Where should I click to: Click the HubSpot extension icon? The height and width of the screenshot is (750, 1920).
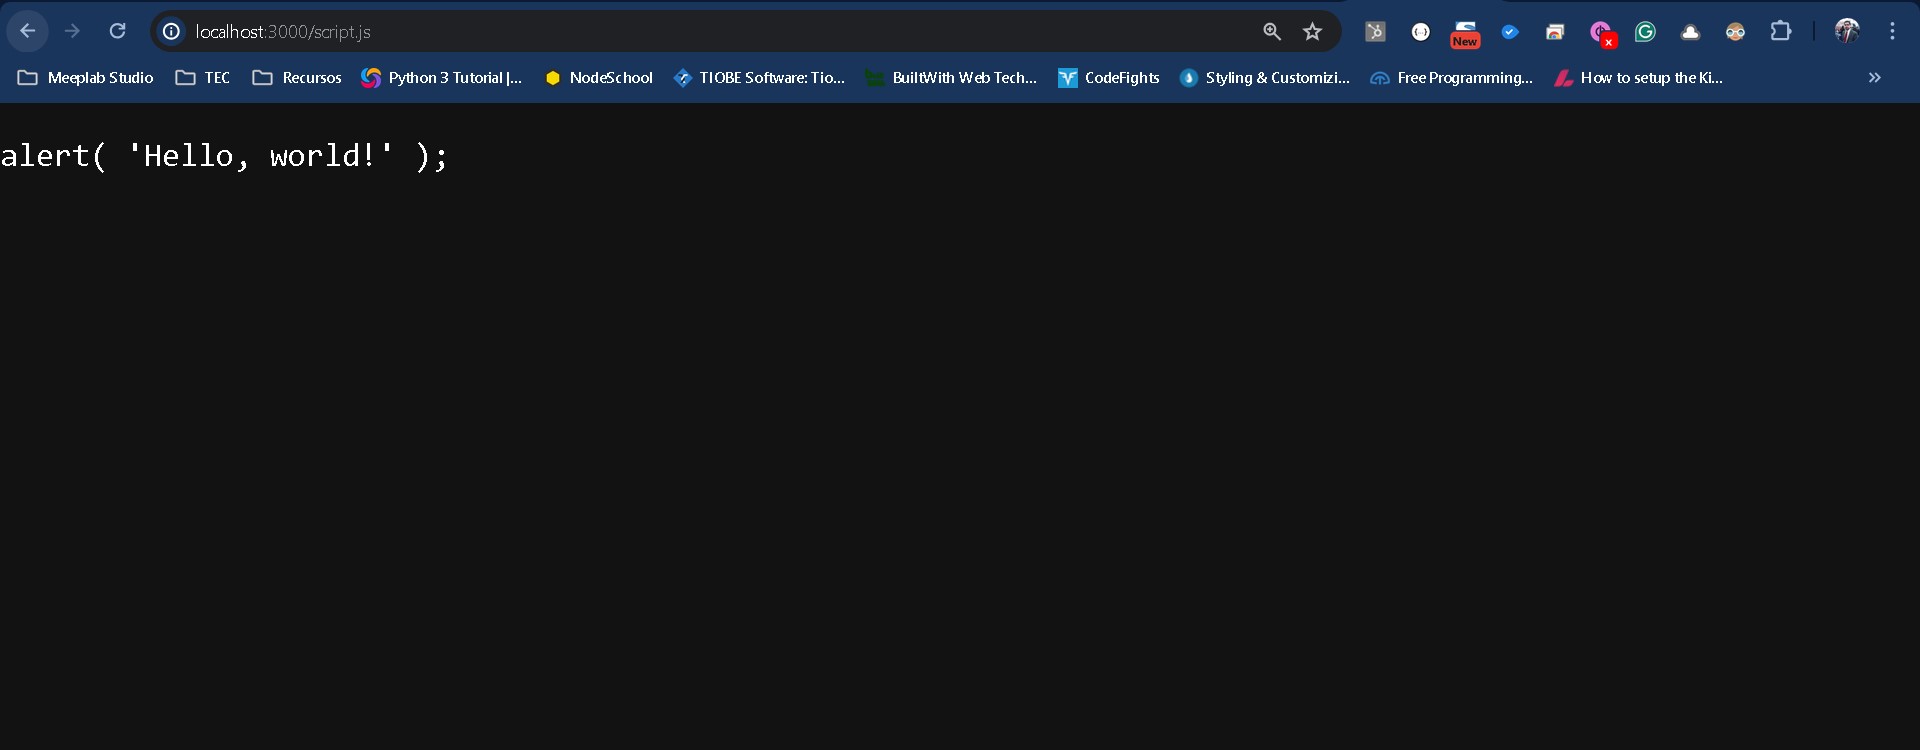[1375, 32]
